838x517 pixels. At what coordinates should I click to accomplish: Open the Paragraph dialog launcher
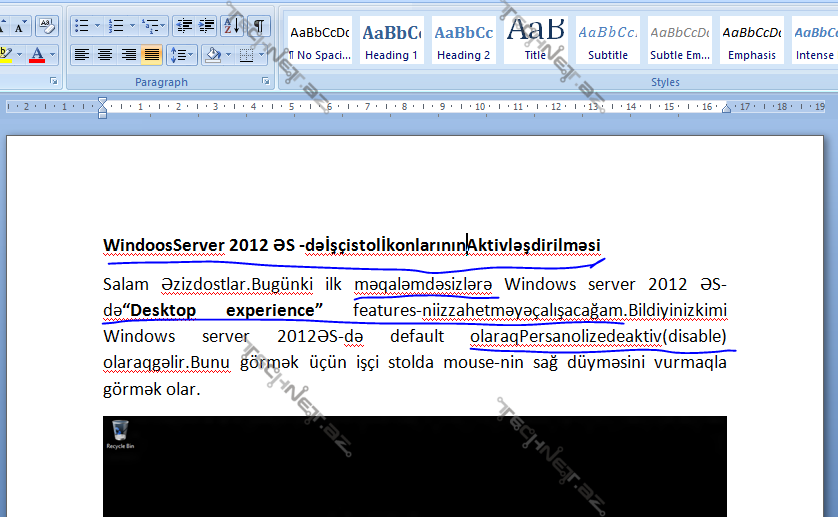tap(266, 81)
